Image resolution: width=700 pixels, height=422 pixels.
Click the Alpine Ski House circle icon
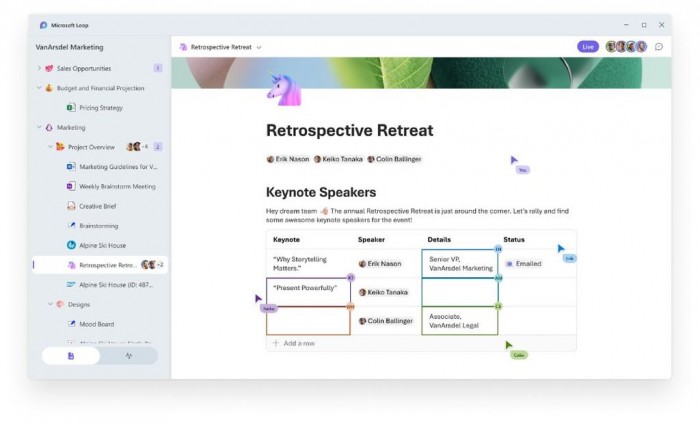71,245
